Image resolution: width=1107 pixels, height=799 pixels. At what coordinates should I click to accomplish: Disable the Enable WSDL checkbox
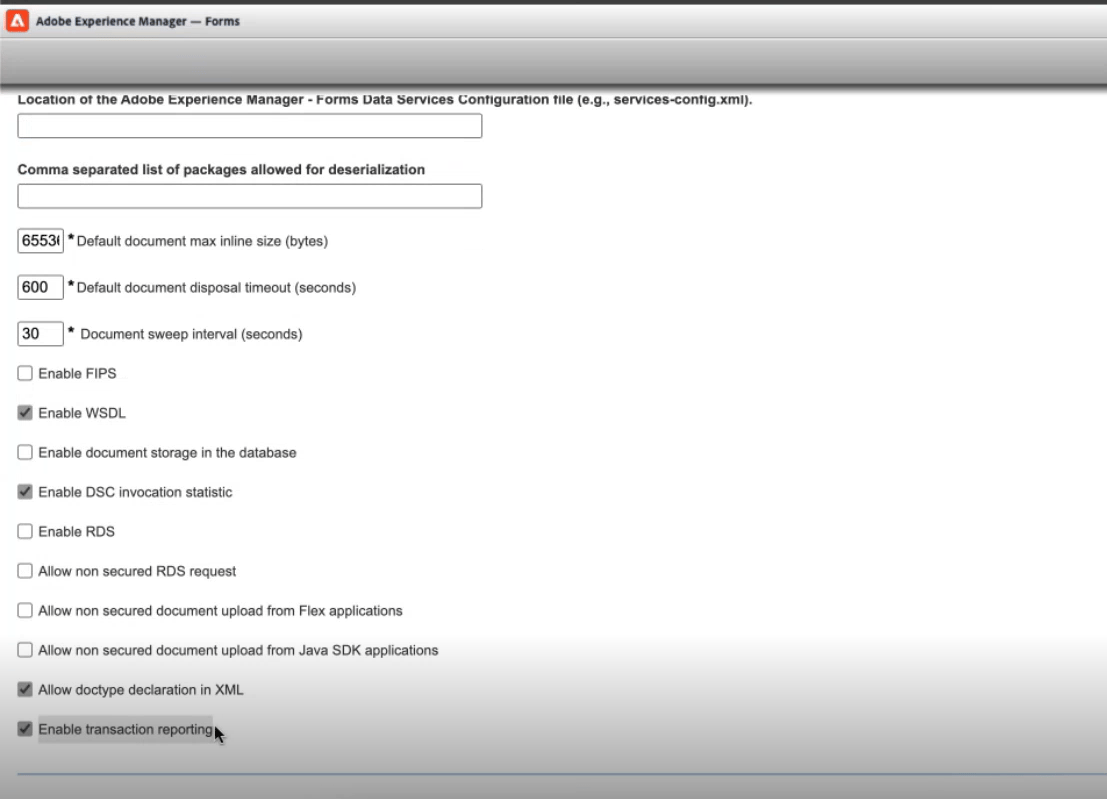24,412
